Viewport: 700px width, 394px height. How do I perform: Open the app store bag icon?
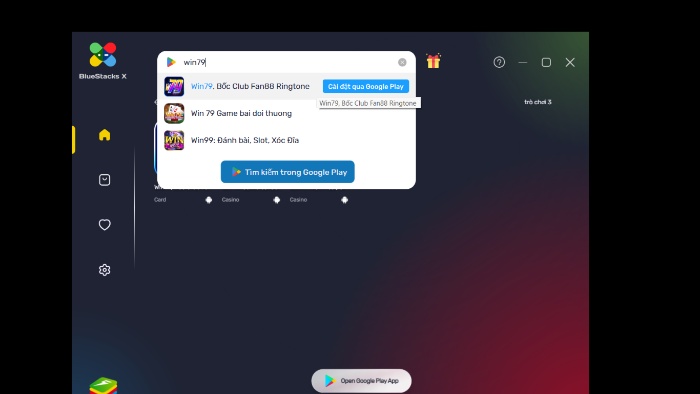coord(104,180)
